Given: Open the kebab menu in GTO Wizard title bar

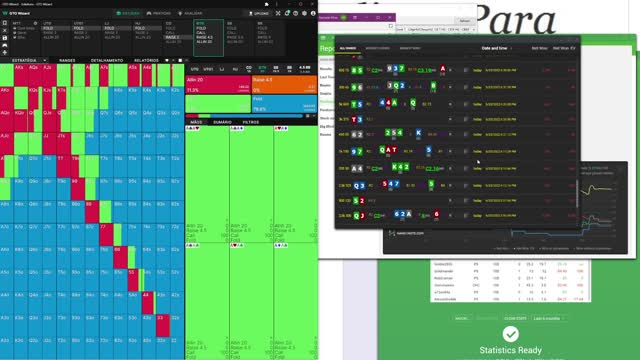Looking at the screenshot, I should pos(276,4).
